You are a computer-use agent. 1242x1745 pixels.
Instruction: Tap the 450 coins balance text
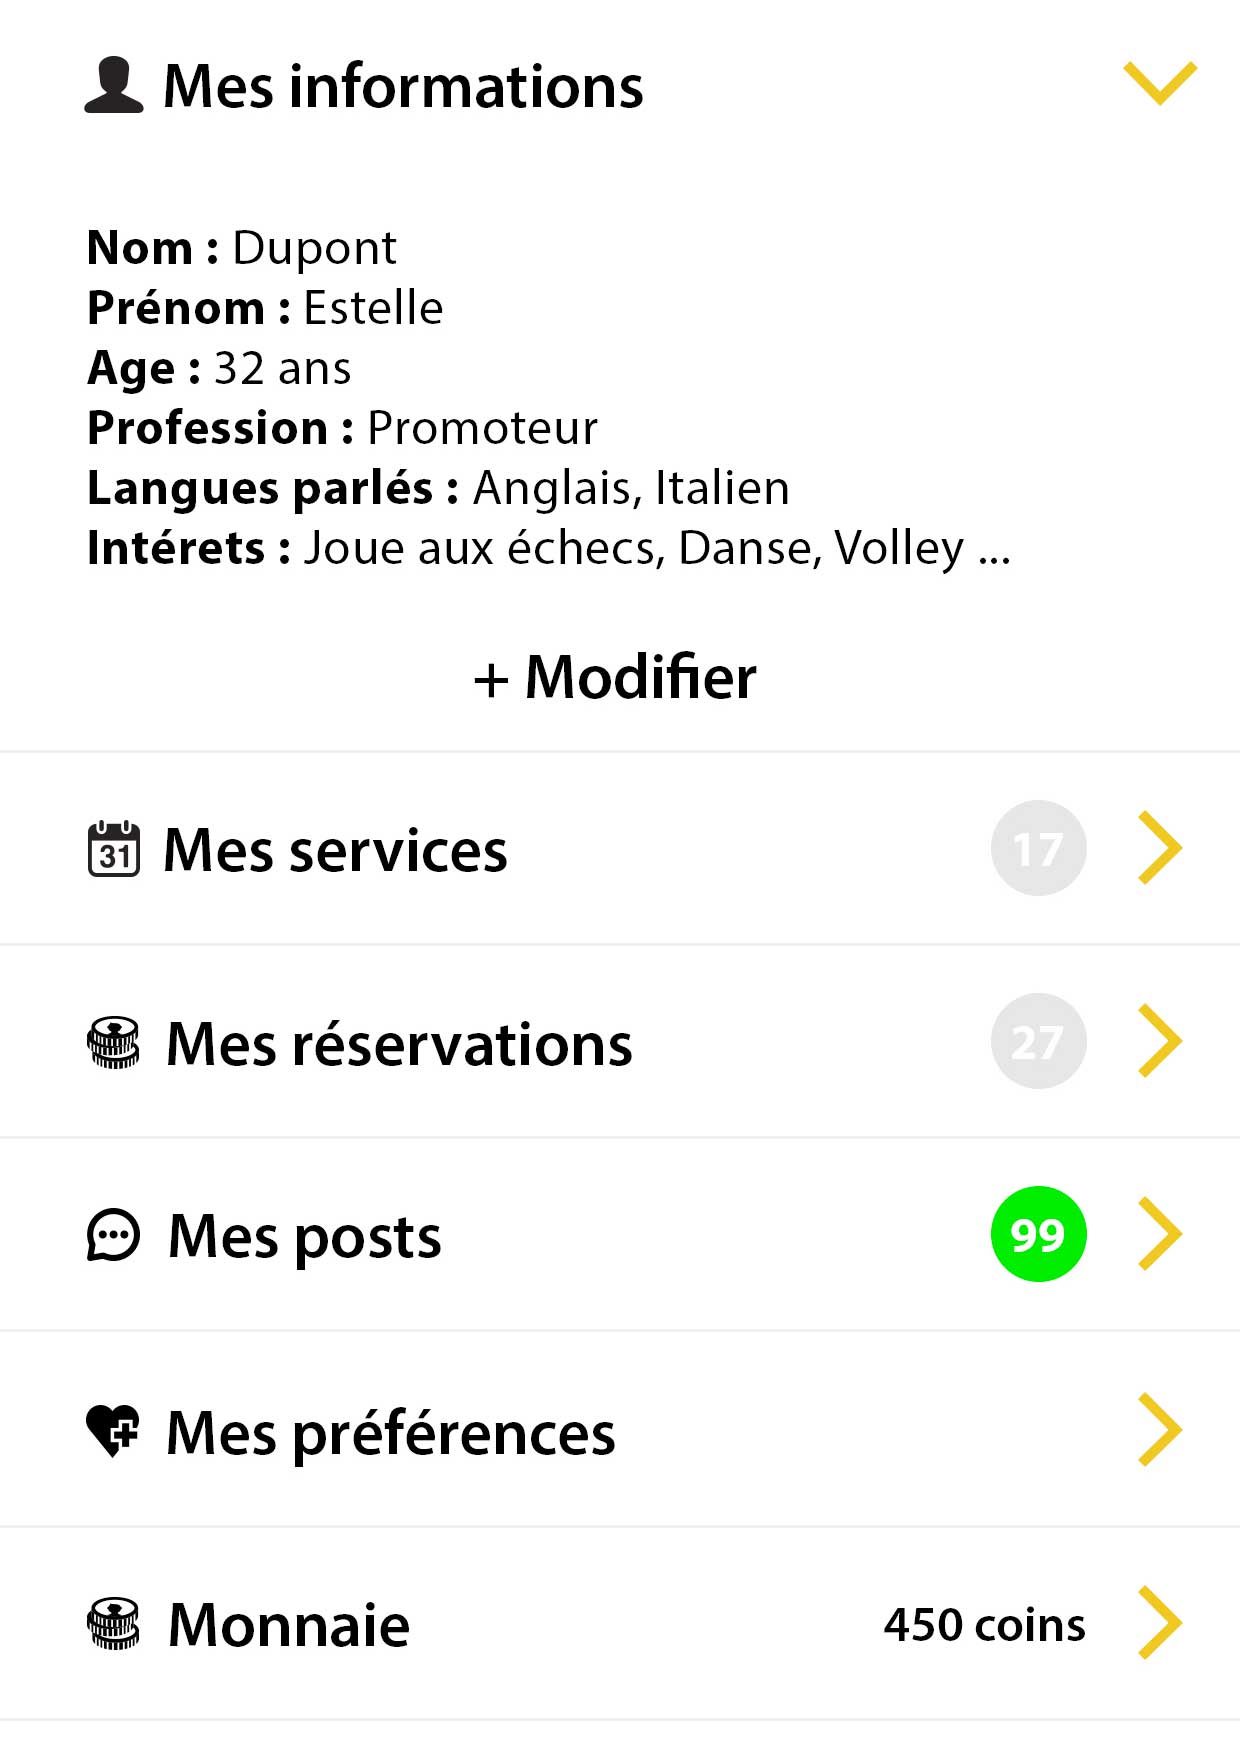(x=984, y=1625)
